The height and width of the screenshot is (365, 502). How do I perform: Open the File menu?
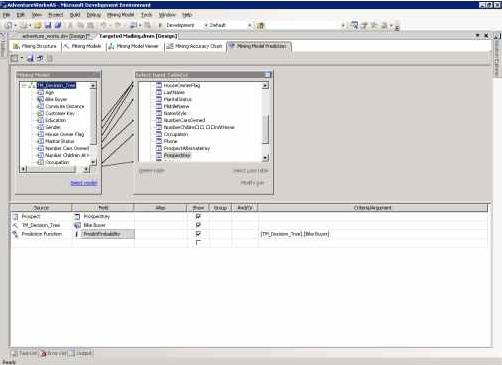click(x=6, y=15)
